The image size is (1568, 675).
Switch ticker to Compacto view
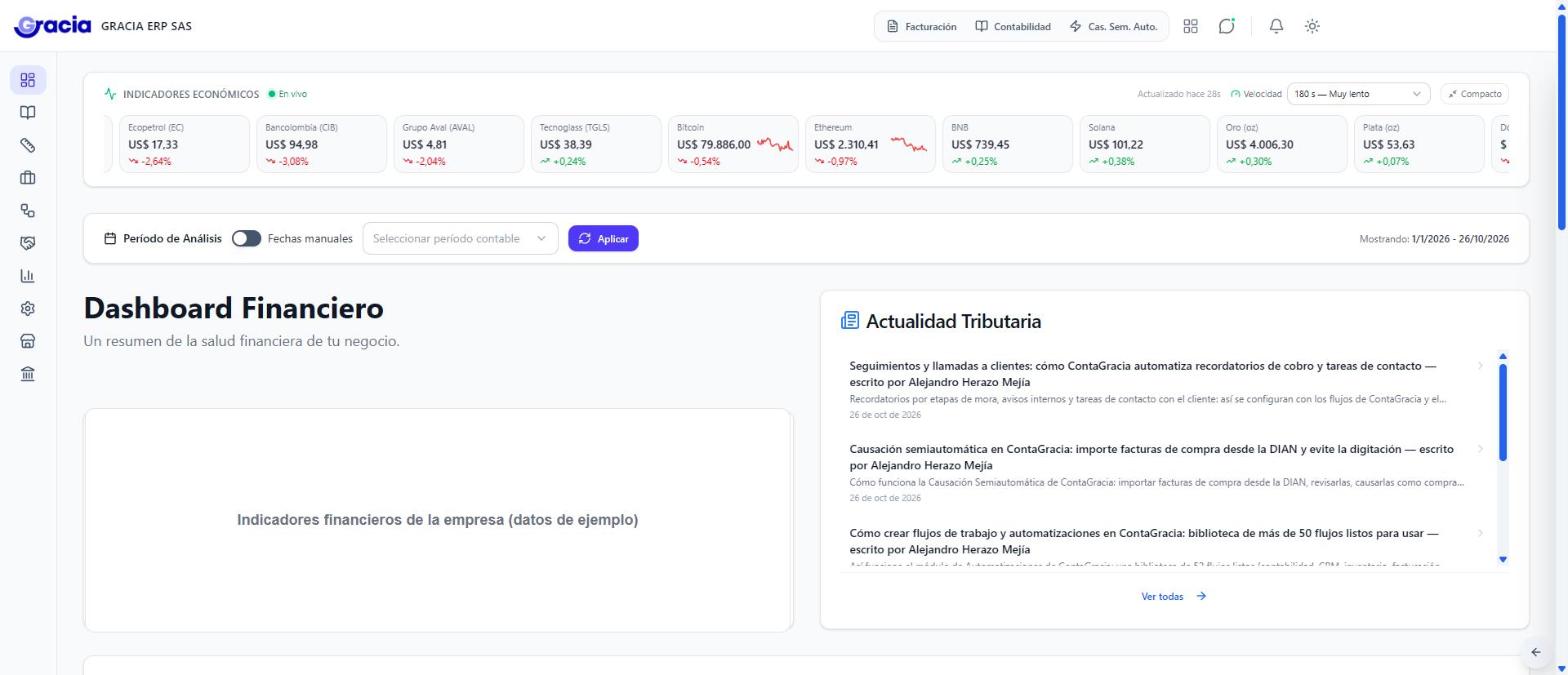1474,94
